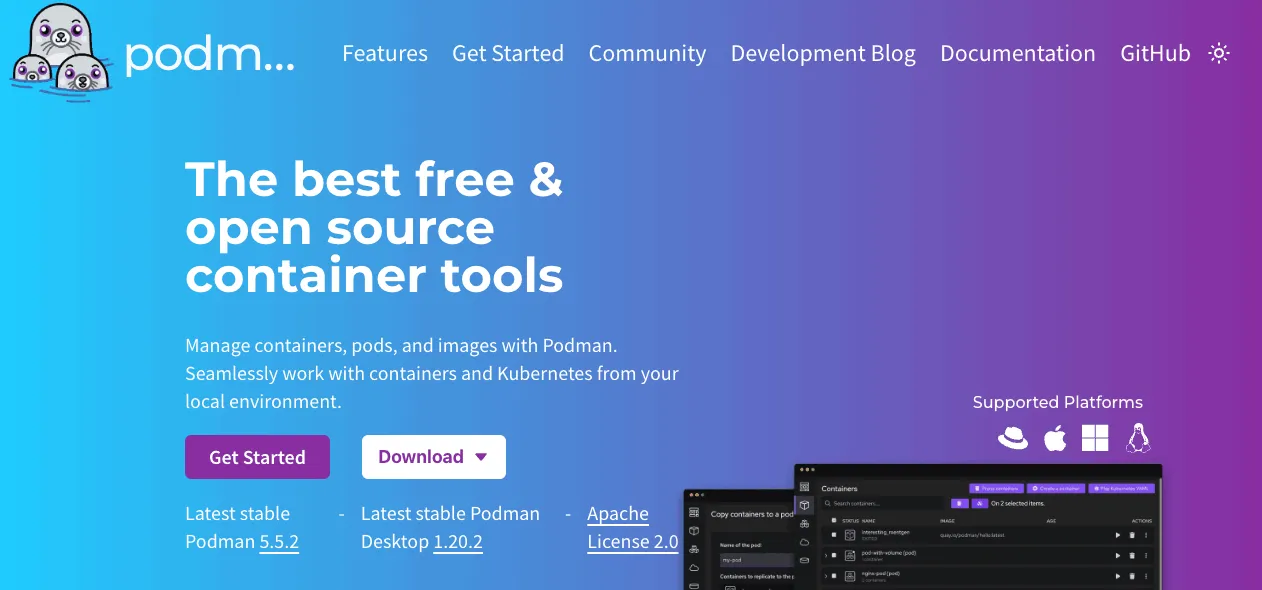
Task: Open the Features menu item
Action: (385, 53)
